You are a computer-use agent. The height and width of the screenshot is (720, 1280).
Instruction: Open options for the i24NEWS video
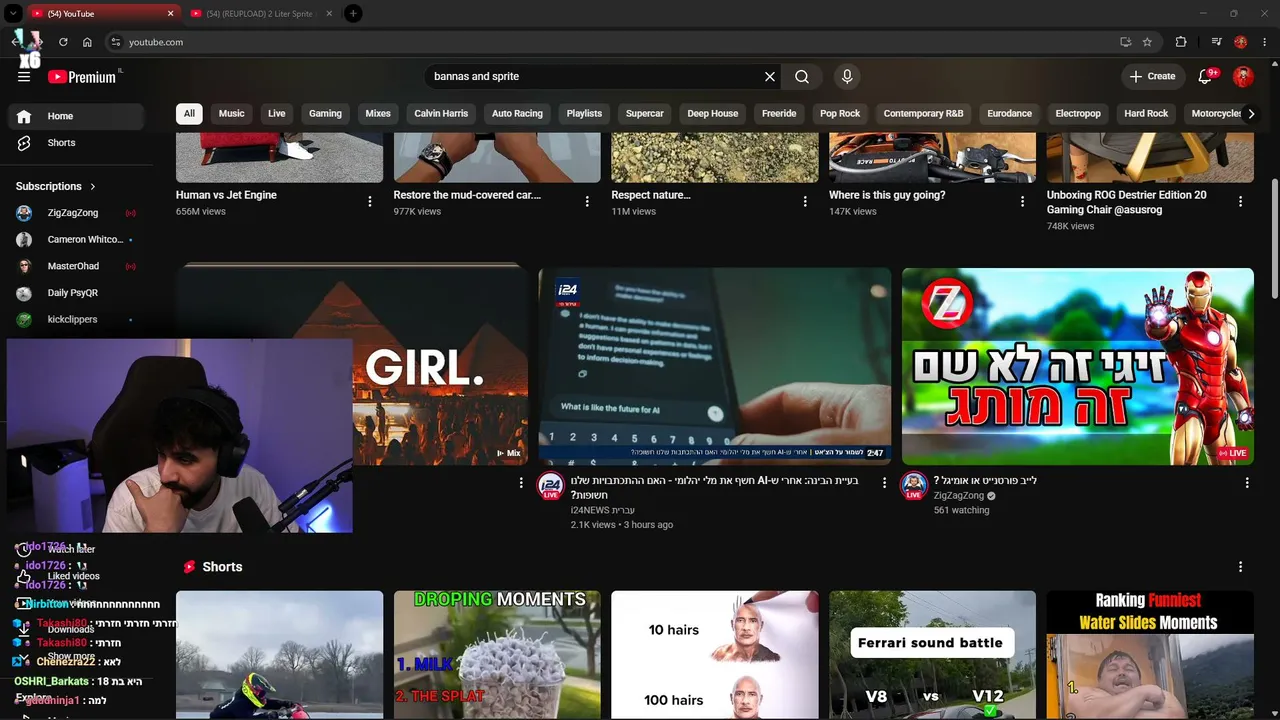point(884,483)
